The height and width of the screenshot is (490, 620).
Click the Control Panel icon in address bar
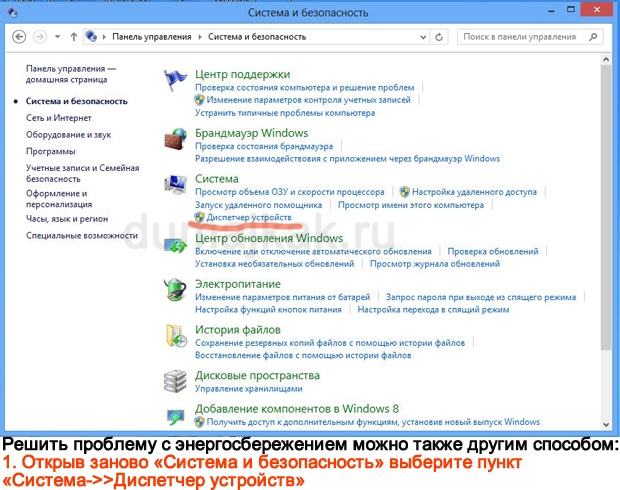pos(91,36)
